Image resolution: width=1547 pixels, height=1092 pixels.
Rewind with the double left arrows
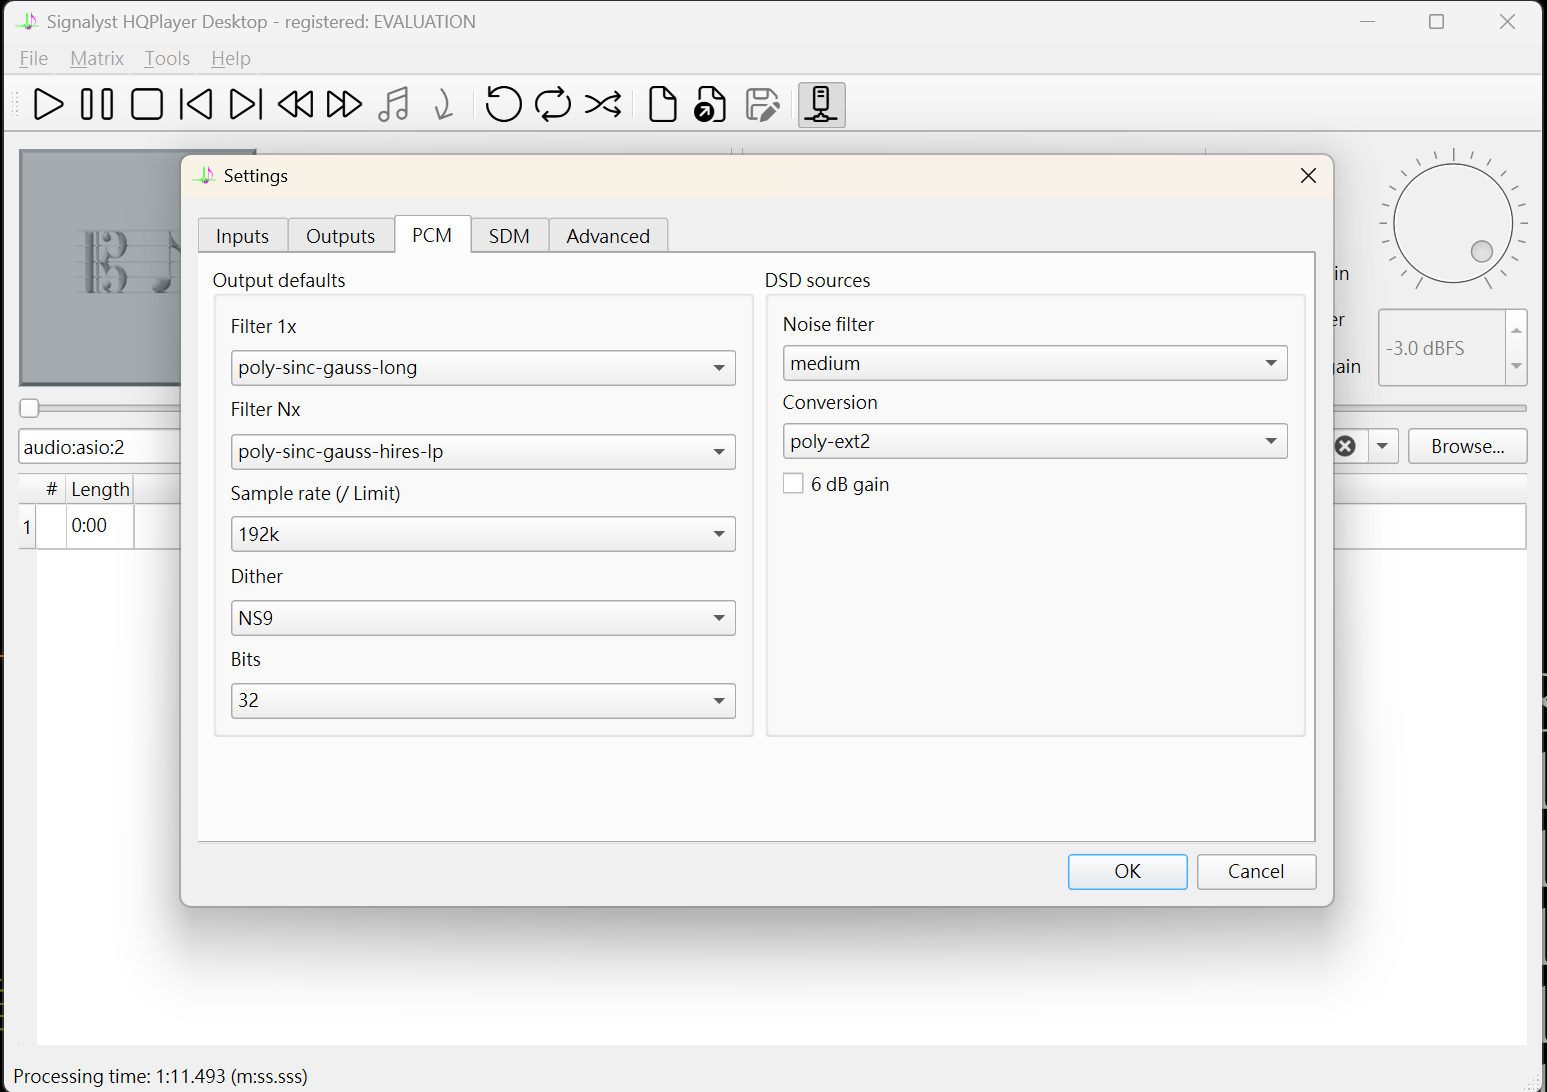click(x=295, y=104)
